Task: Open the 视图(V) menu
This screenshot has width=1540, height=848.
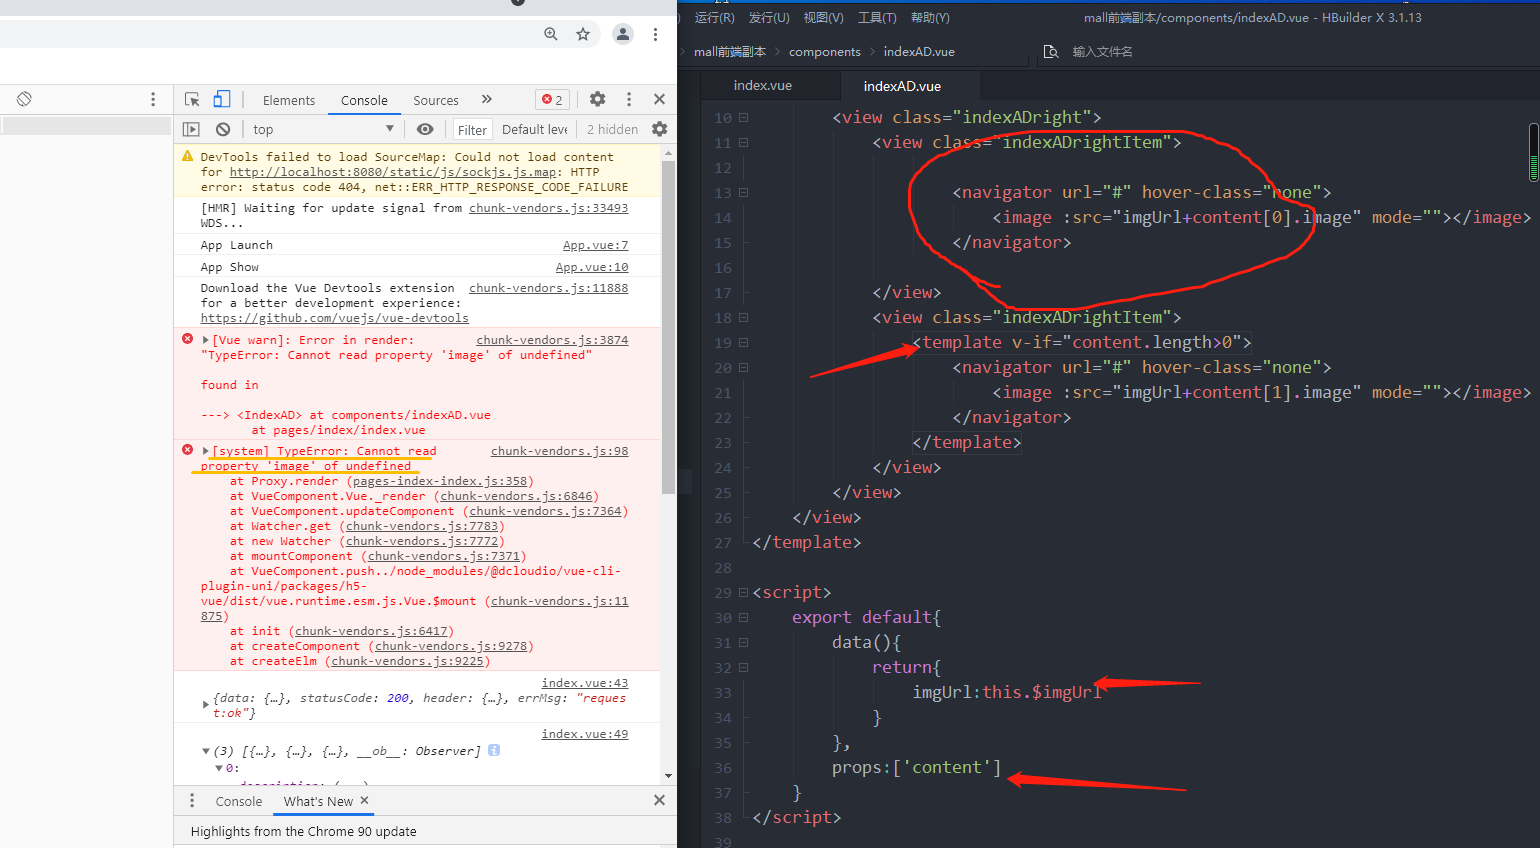Action: point(823,18)
